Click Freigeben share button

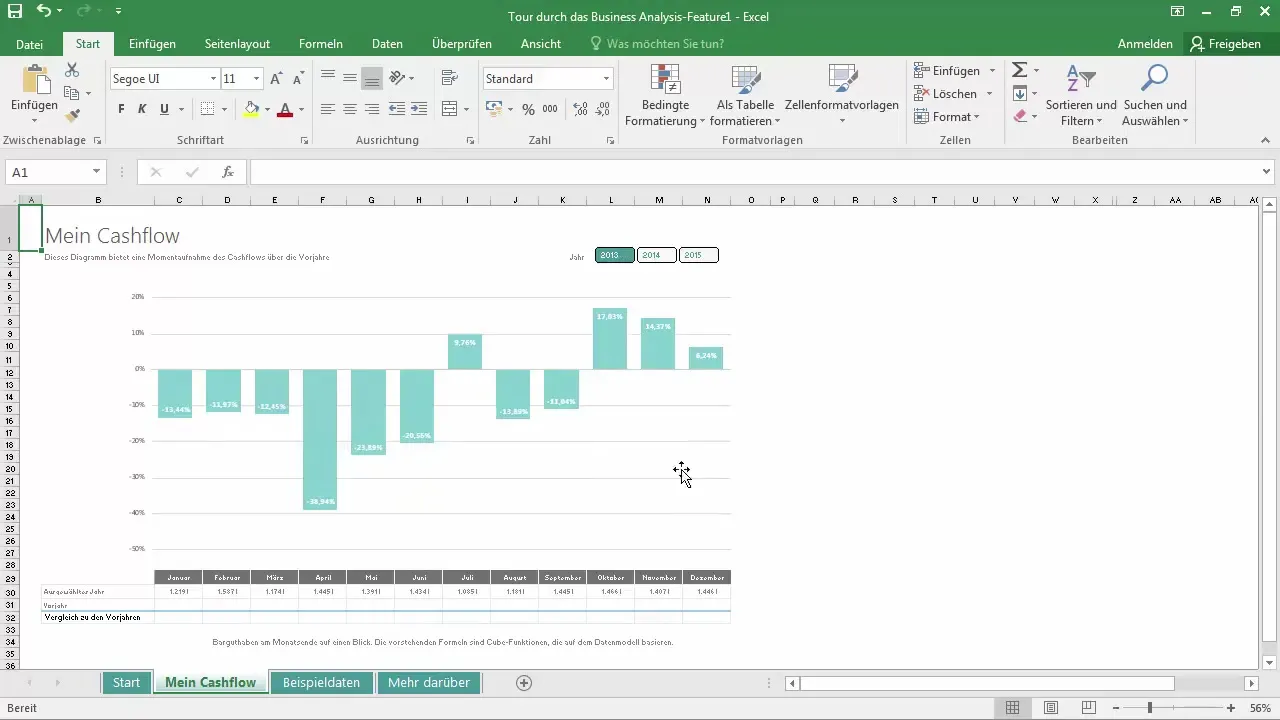(x=1225, y=44)
